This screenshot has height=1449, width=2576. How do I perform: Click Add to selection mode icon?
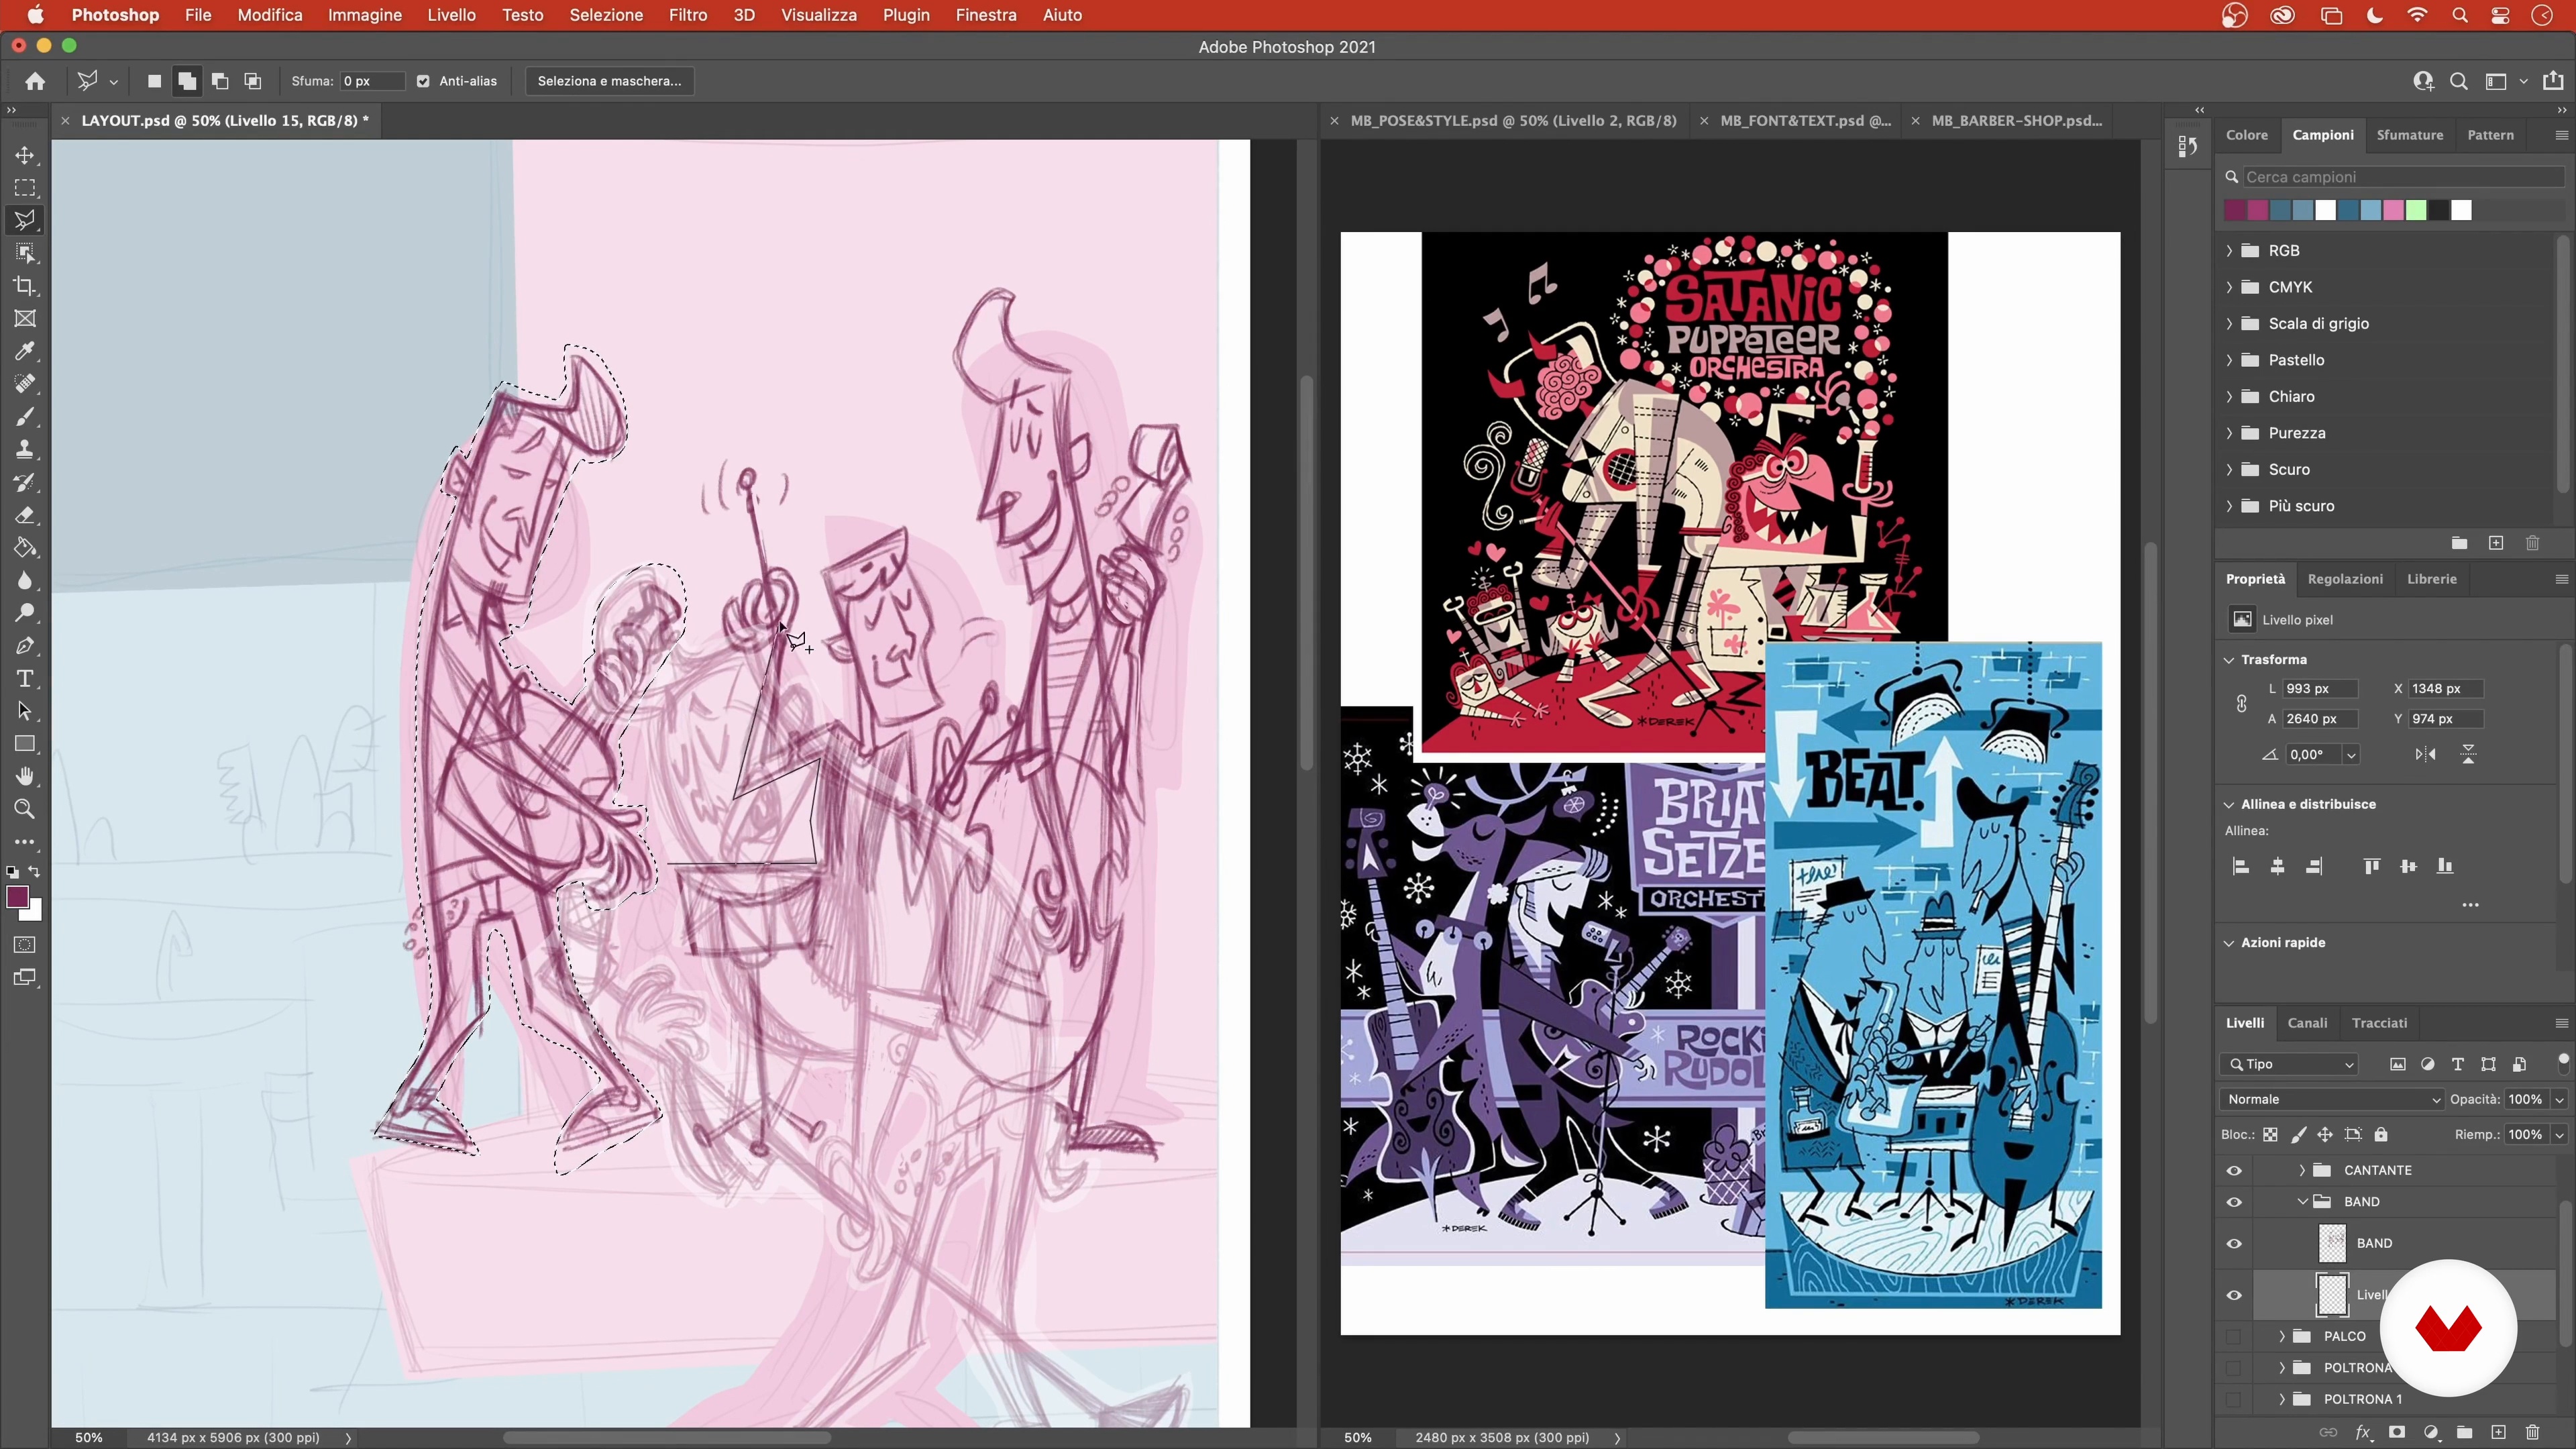pyautogui.click(x=187, y=81)
